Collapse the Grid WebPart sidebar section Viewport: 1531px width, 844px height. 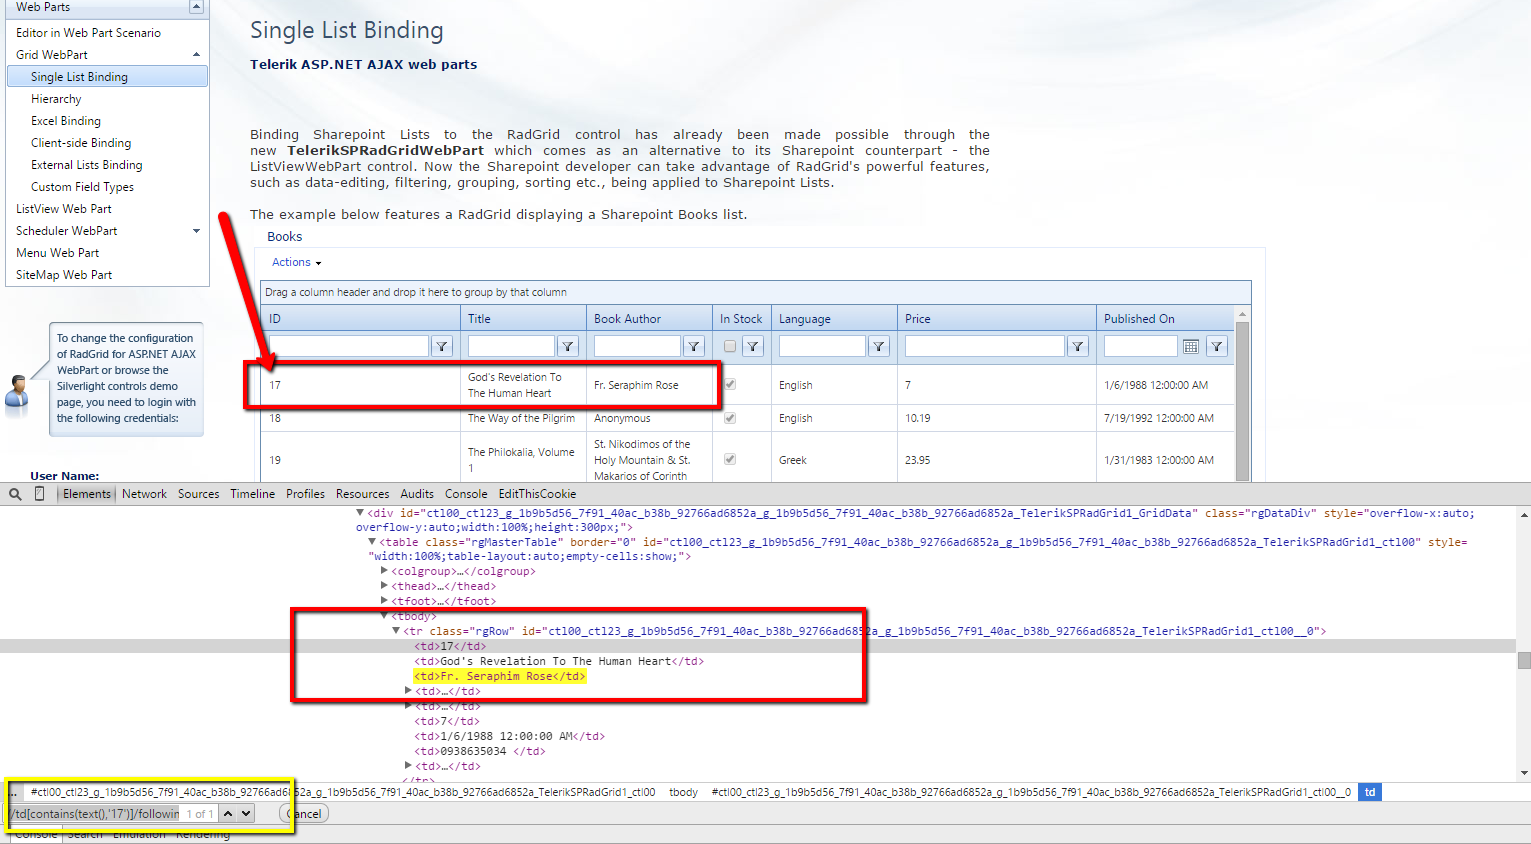(x=196, y=55)
